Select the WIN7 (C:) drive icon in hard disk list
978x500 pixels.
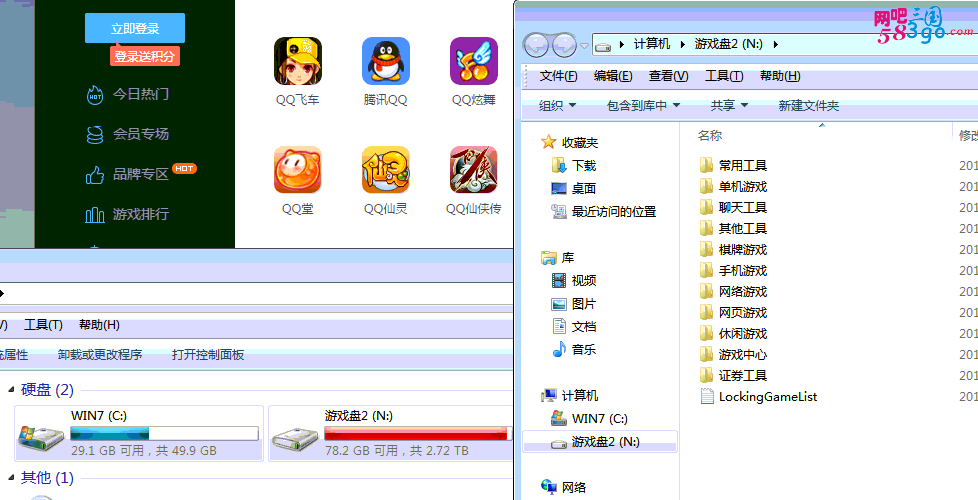coord(41,438)
